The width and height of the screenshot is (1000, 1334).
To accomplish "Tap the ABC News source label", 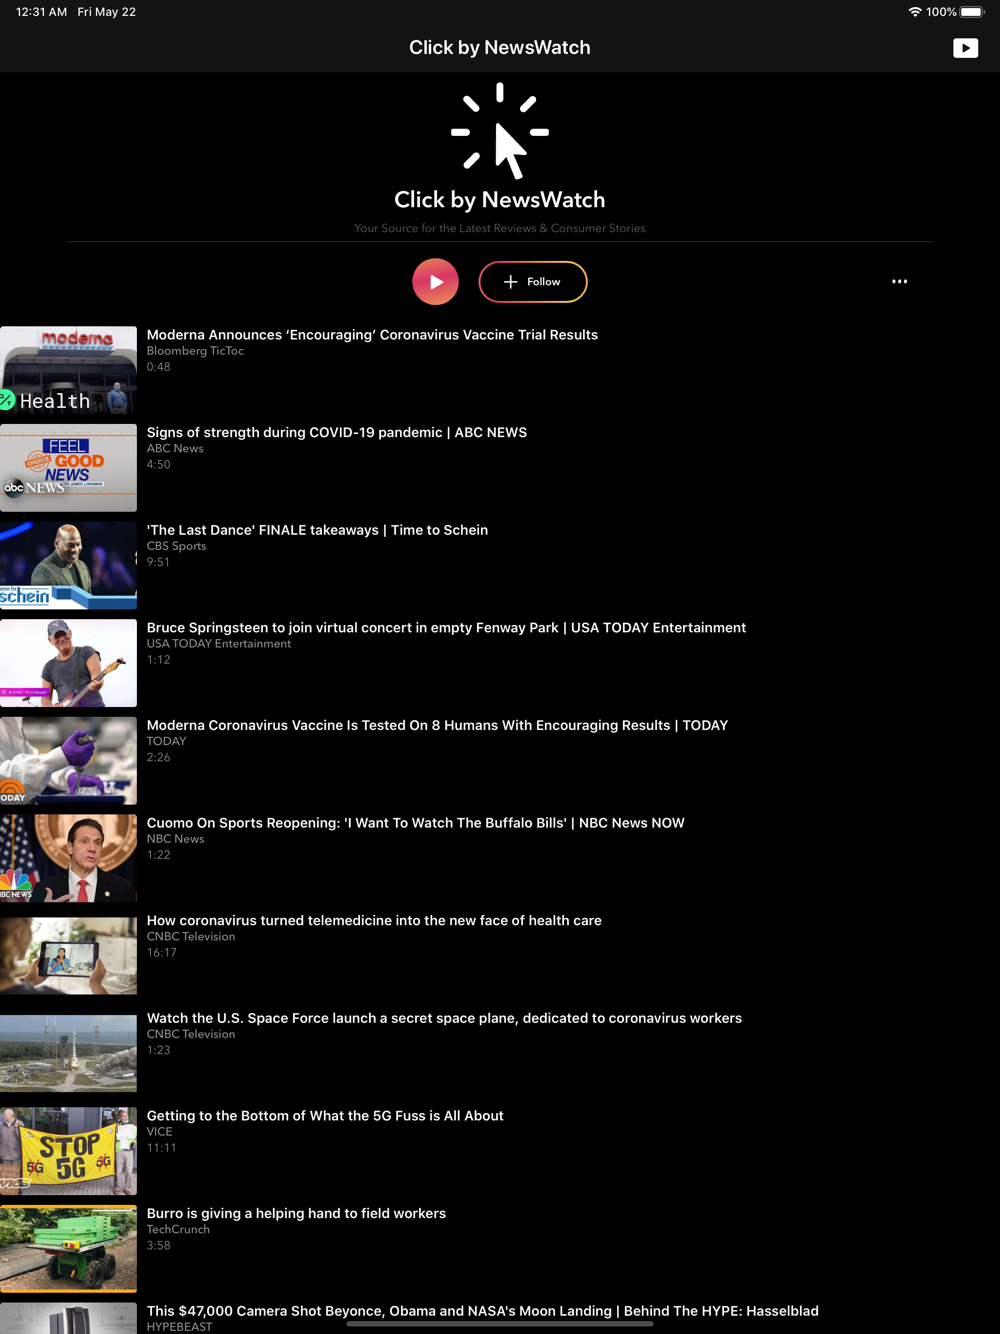I will coord(175,449).
